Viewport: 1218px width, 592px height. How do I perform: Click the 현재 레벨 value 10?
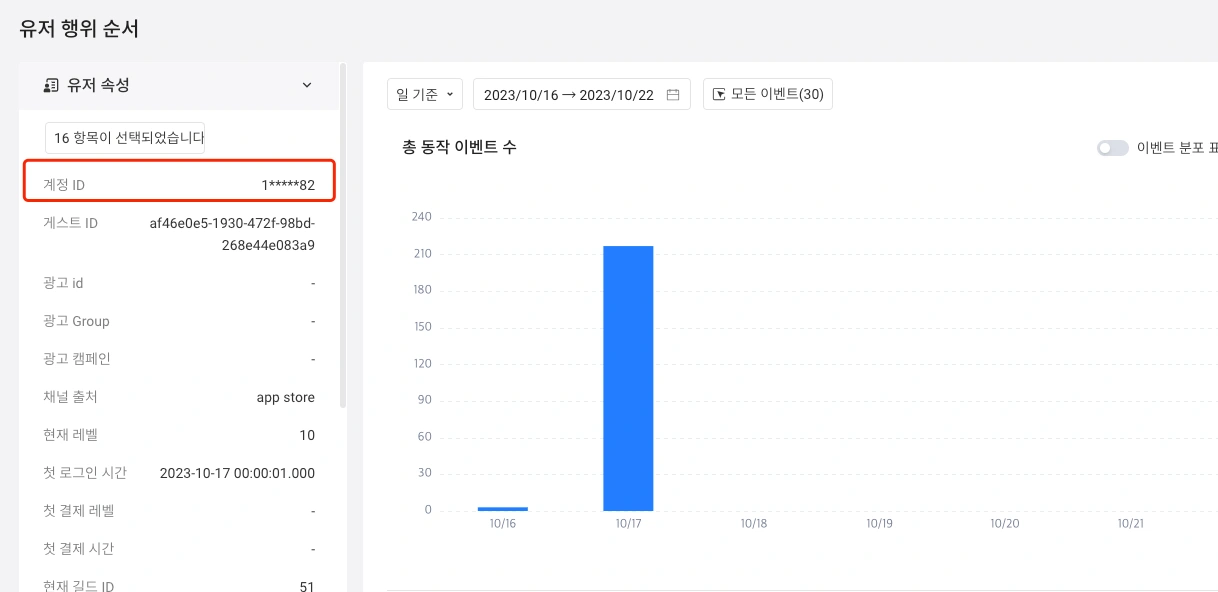pos(307,435)
